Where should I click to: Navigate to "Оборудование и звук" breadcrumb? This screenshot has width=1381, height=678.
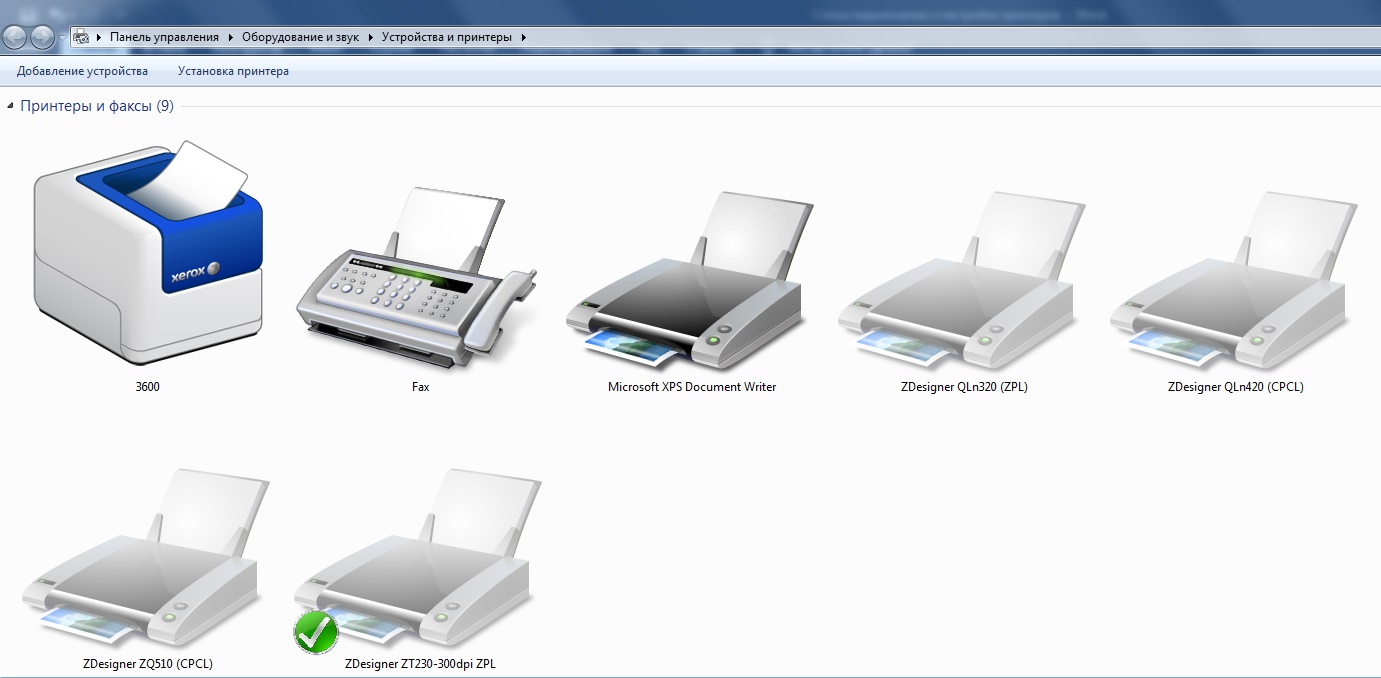tap(300, 37)
